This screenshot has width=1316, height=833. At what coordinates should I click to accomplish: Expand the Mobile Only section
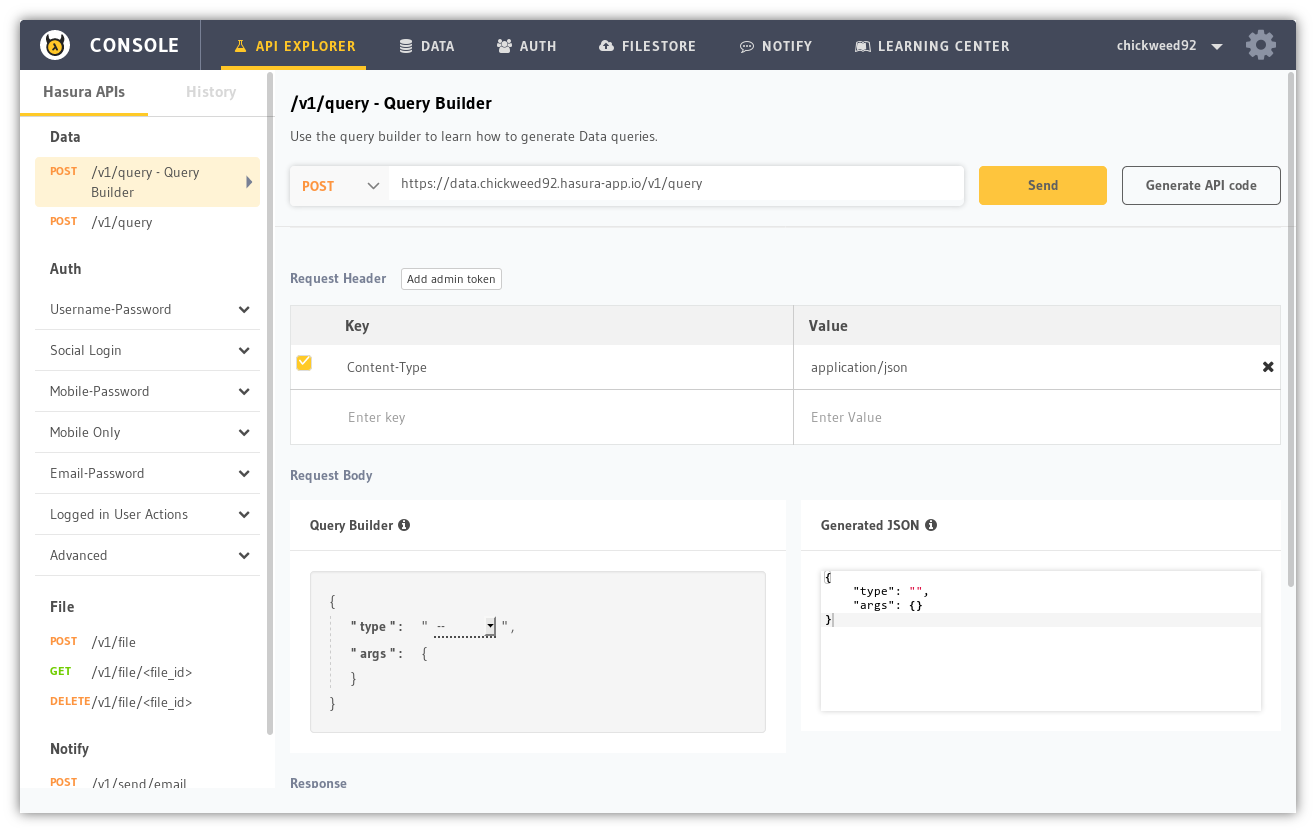(x=147, y=432)
